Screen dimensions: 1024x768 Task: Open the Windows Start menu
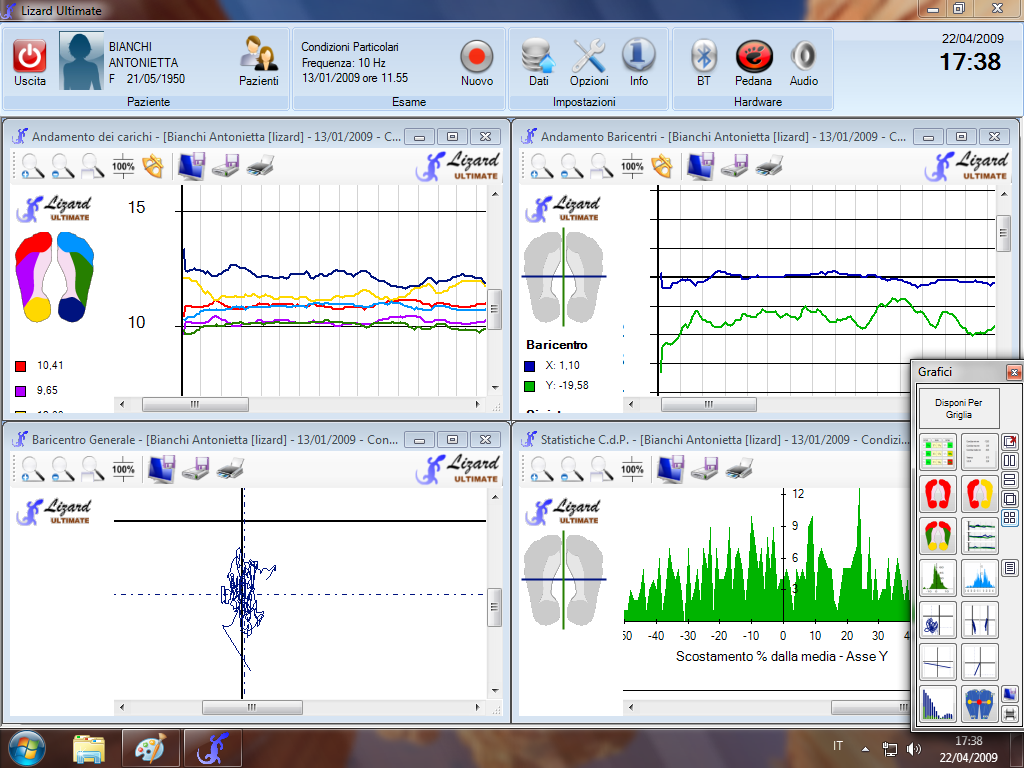pyautogui.click(x=26, y=747)
